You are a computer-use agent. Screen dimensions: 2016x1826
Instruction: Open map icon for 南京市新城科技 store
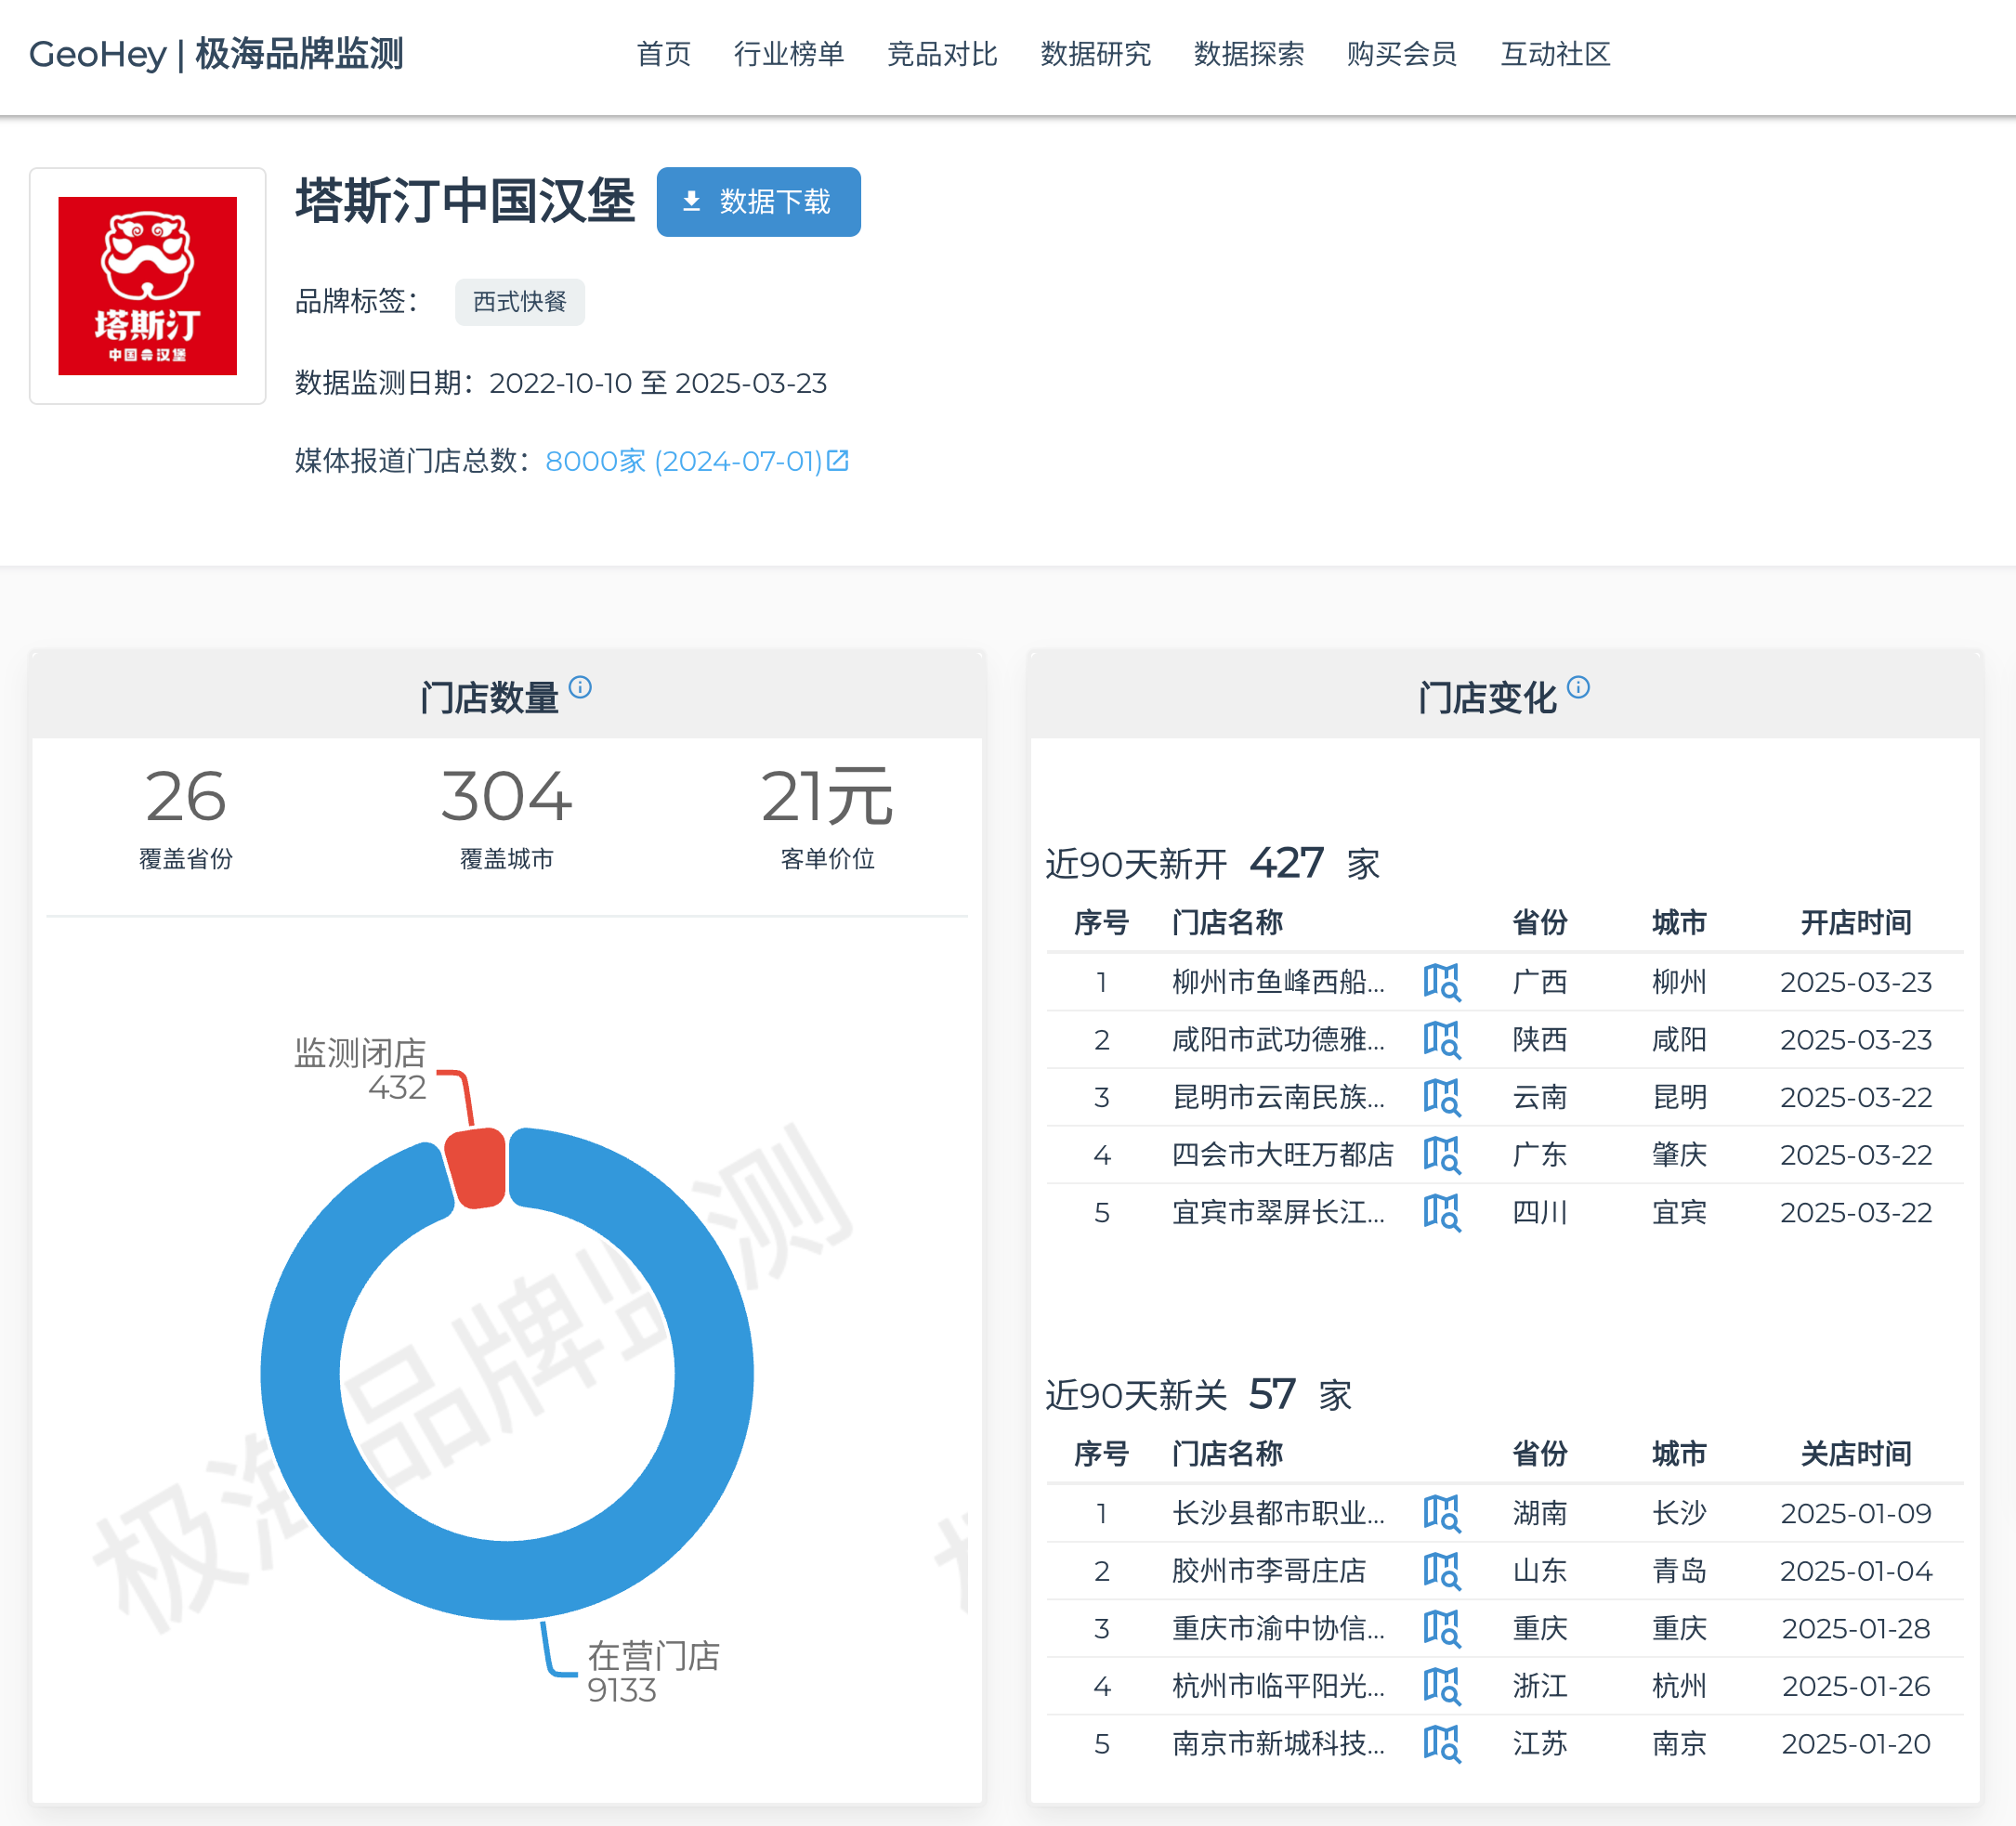tap(1441, 1744)
